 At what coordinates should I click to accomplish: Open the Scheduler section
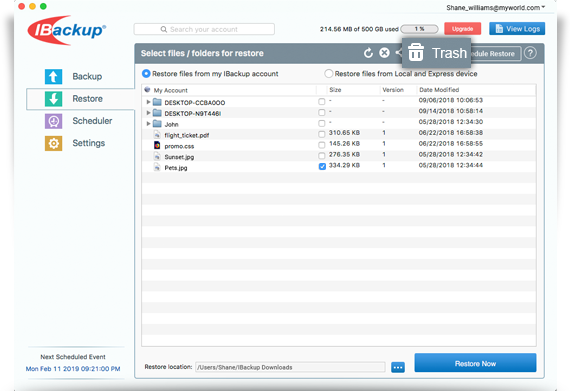click(92, 121)
